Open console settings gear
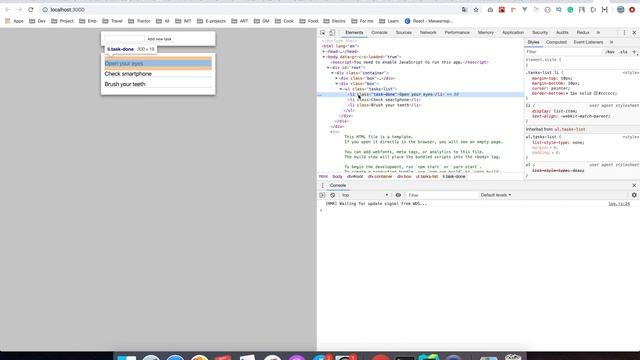640x360 pixels. [x=634, y=195]
